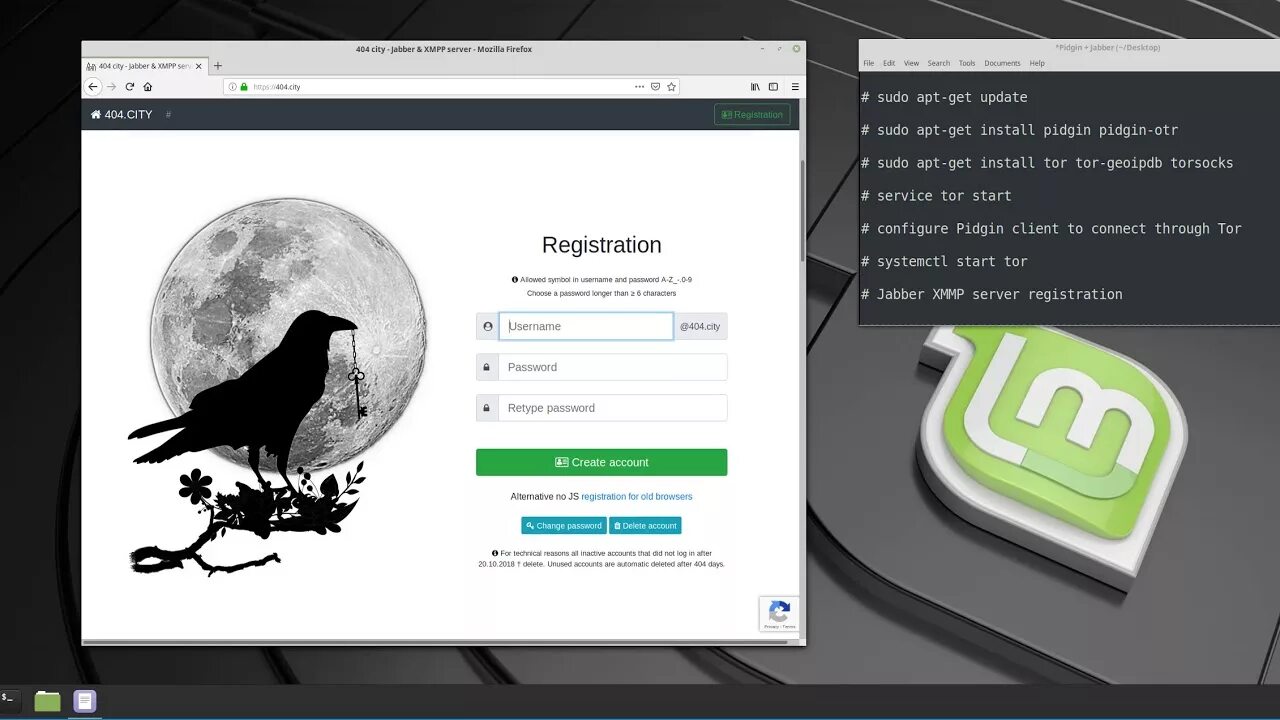Click the green padlock security icon
This screenshot has width=1280, height=720.
click(243, 87)
